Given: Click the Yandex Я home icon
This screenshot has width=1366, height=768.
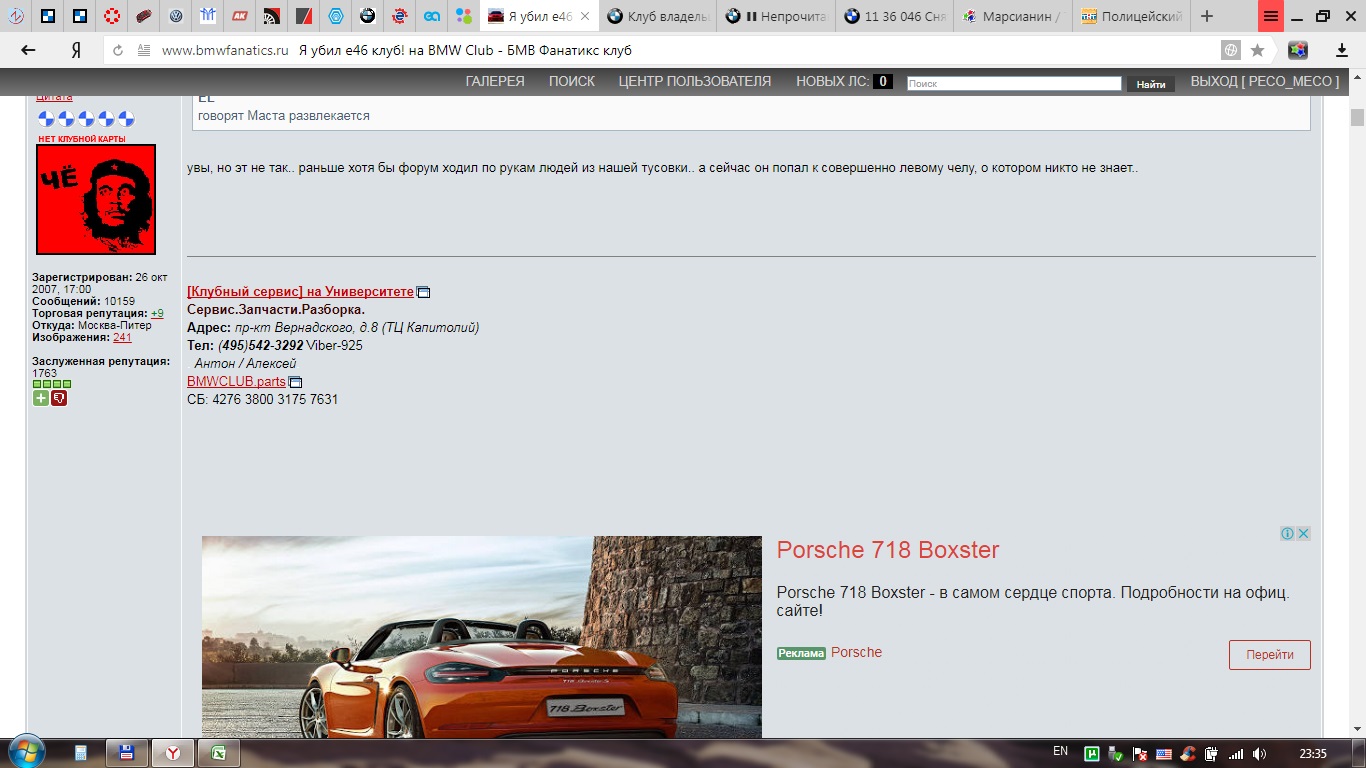Looking at the screenshot, I should coord(76,50).
